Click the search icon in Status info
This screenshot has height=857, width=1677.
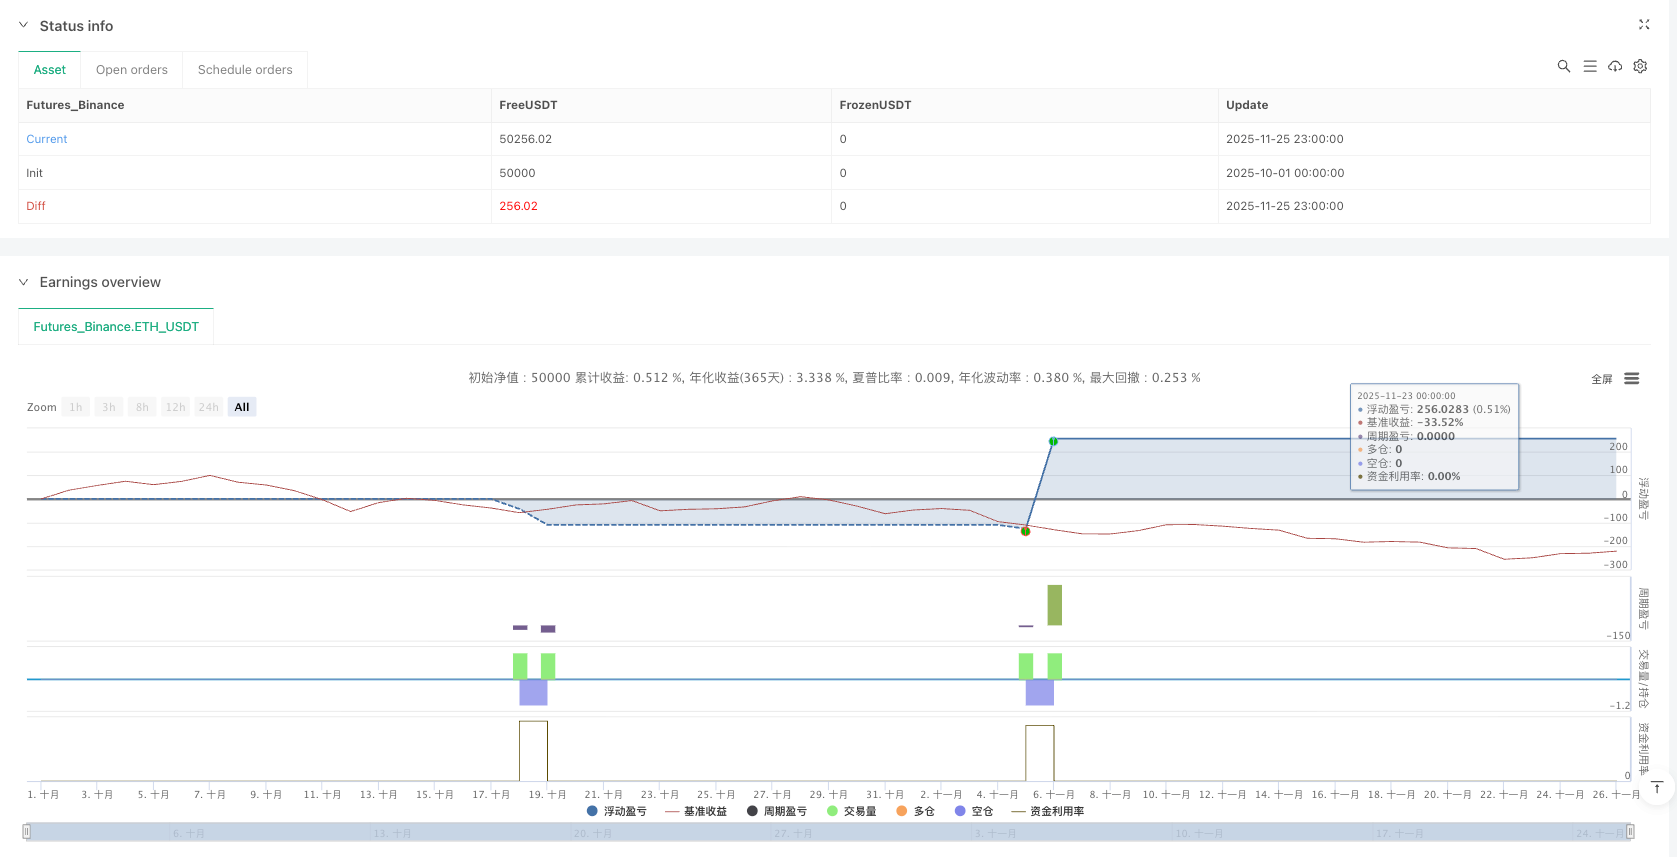tap(1563, 66)
